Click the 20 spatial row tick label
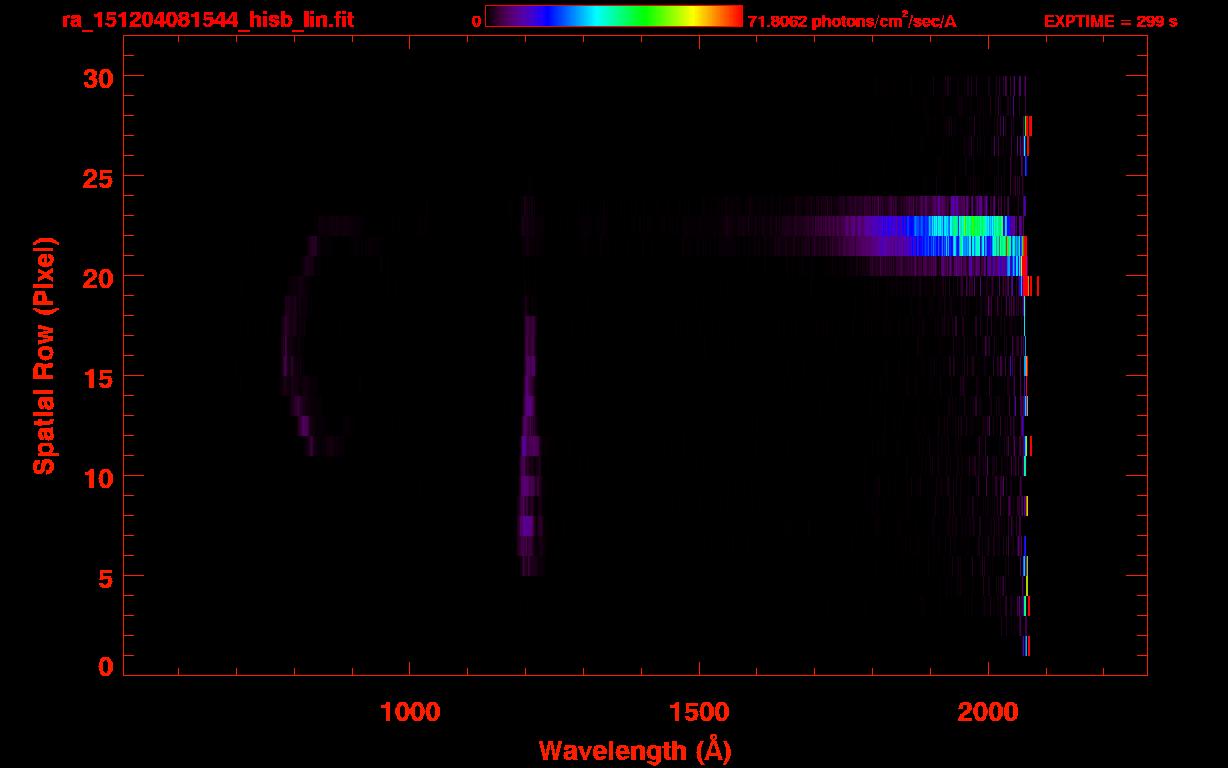1228x768 pixels. pyautogui.click(x=97, y=277)
